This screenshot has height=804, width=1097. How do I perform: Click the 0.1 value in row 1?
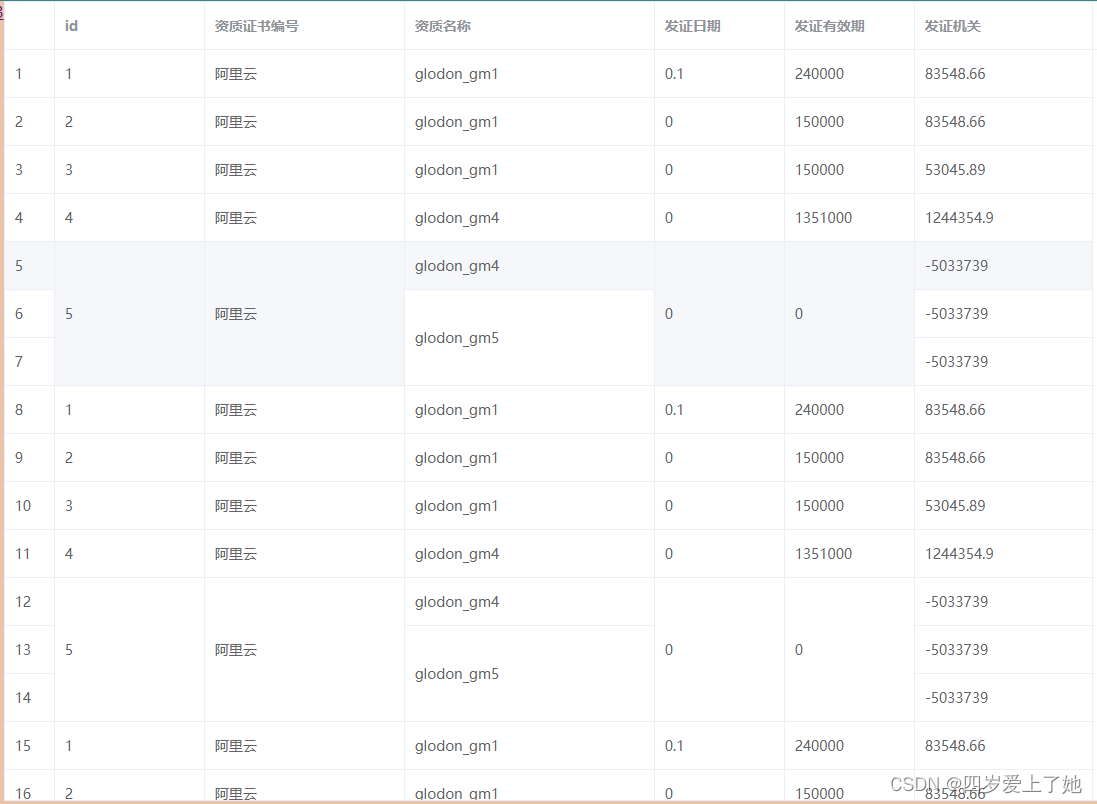674,73
